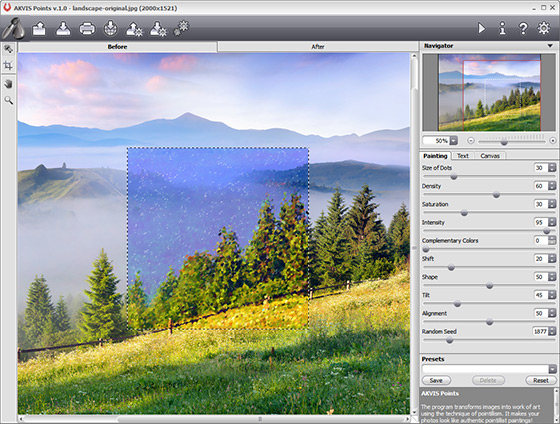Select the quick preview window tool

coord(8,49)
